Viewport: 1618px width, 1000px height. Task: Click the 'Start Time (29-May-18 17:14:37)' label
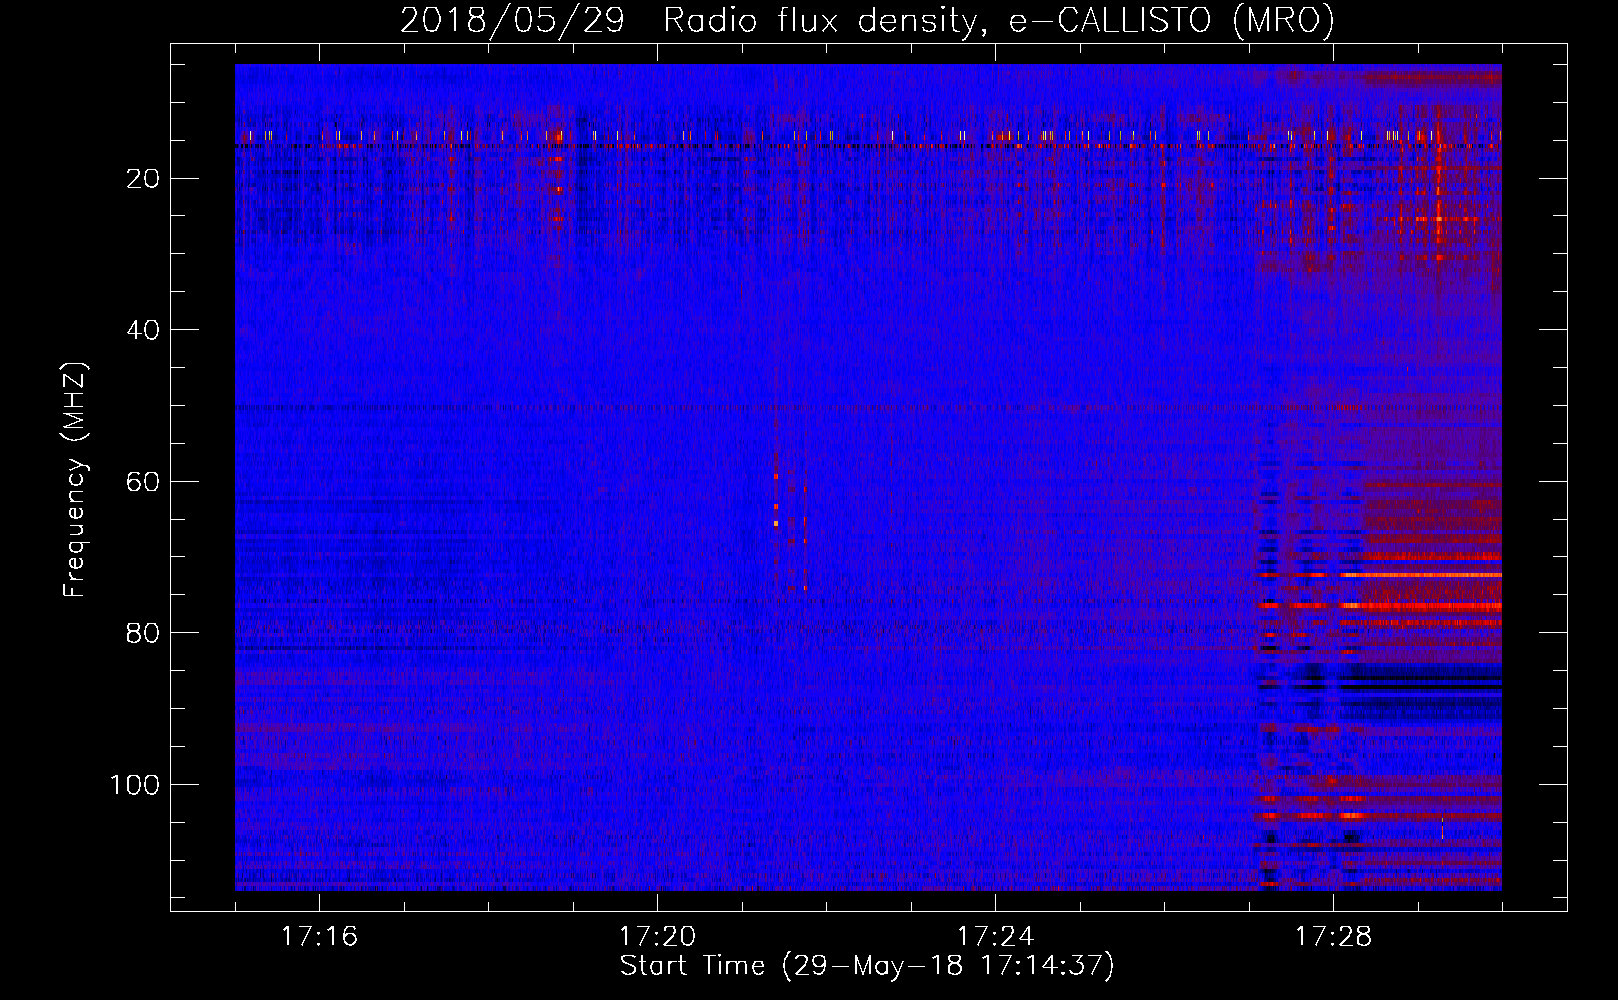(867, 966)
